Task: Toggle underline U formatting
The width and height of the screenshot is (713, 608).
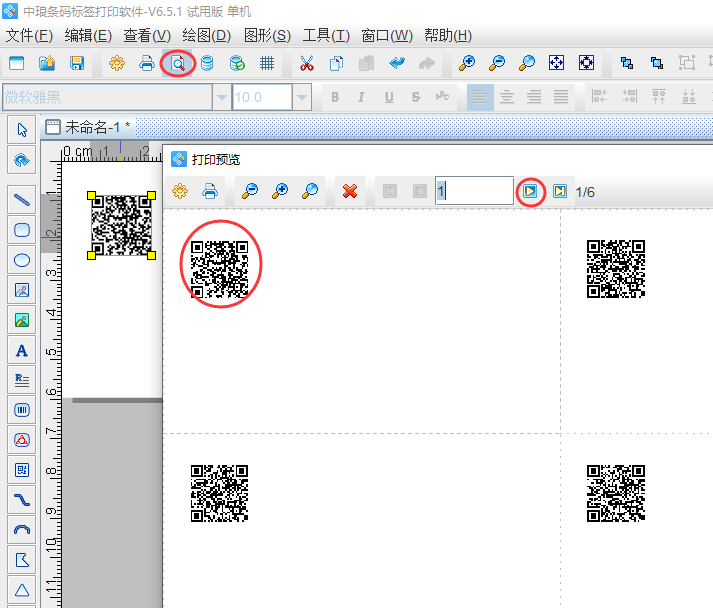Action: 389,97
